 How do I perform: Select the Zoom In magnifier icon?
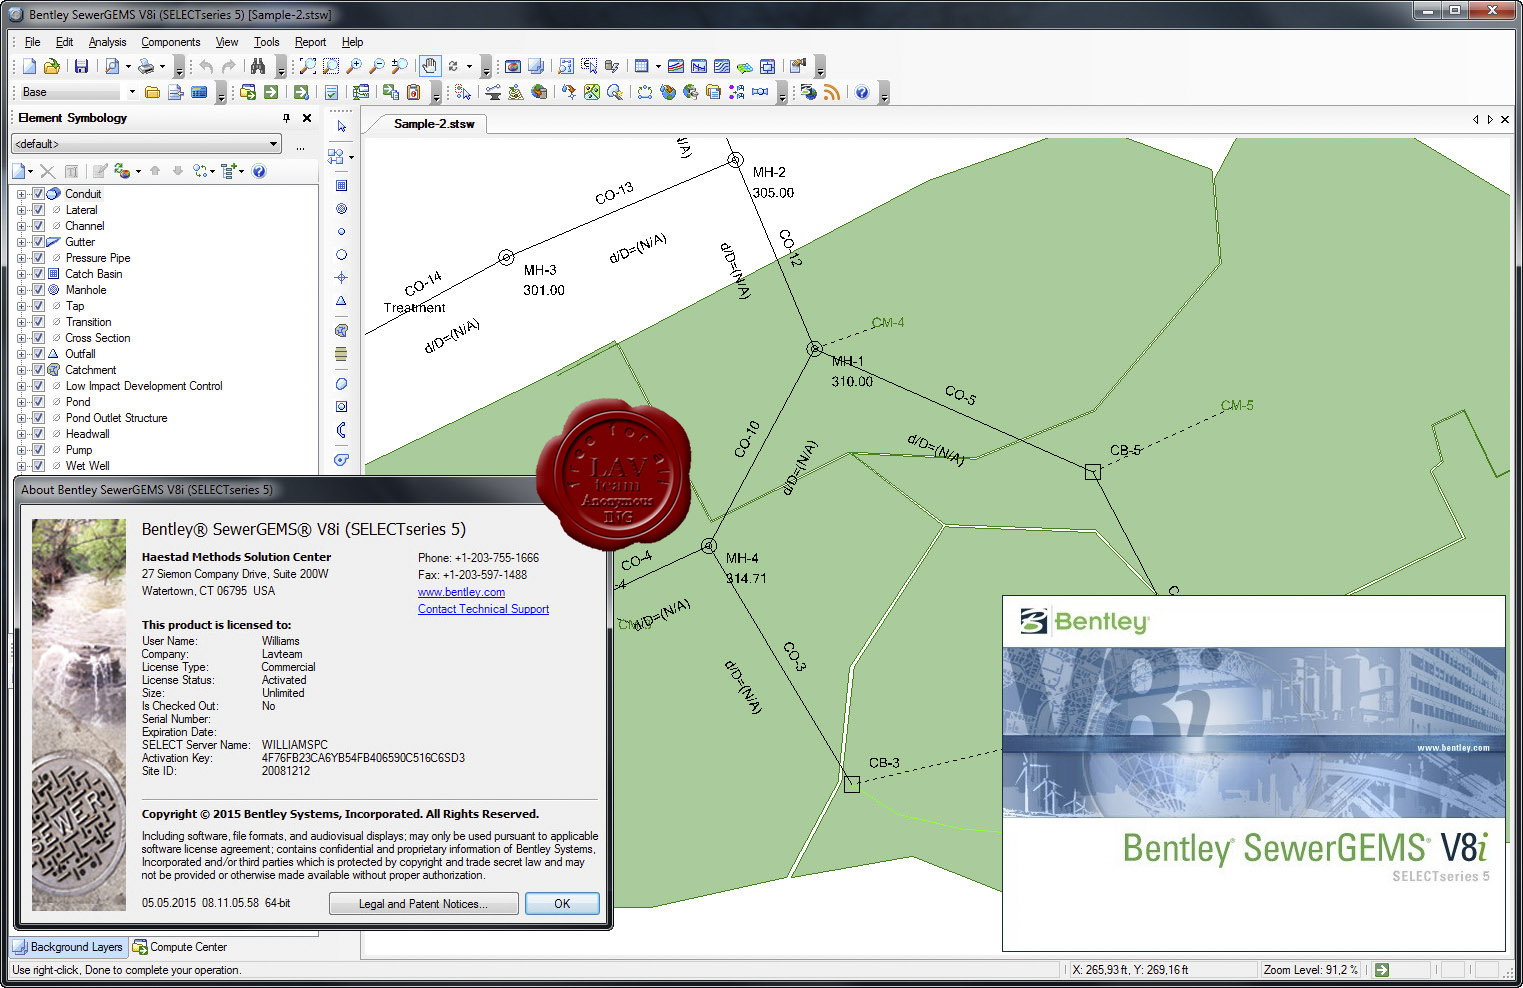(x=354, y=66)
